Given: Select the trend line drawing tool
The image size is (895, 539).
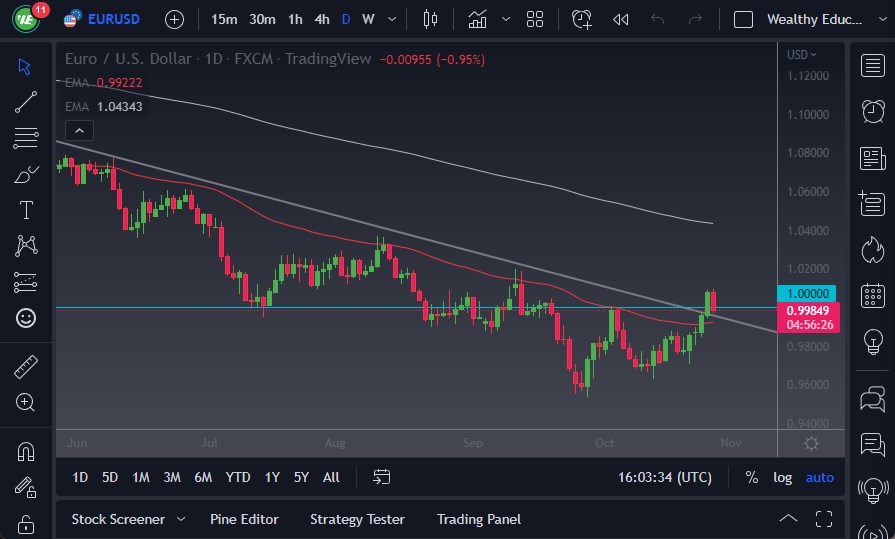Looking at the screenshot, I should (26, 101).
